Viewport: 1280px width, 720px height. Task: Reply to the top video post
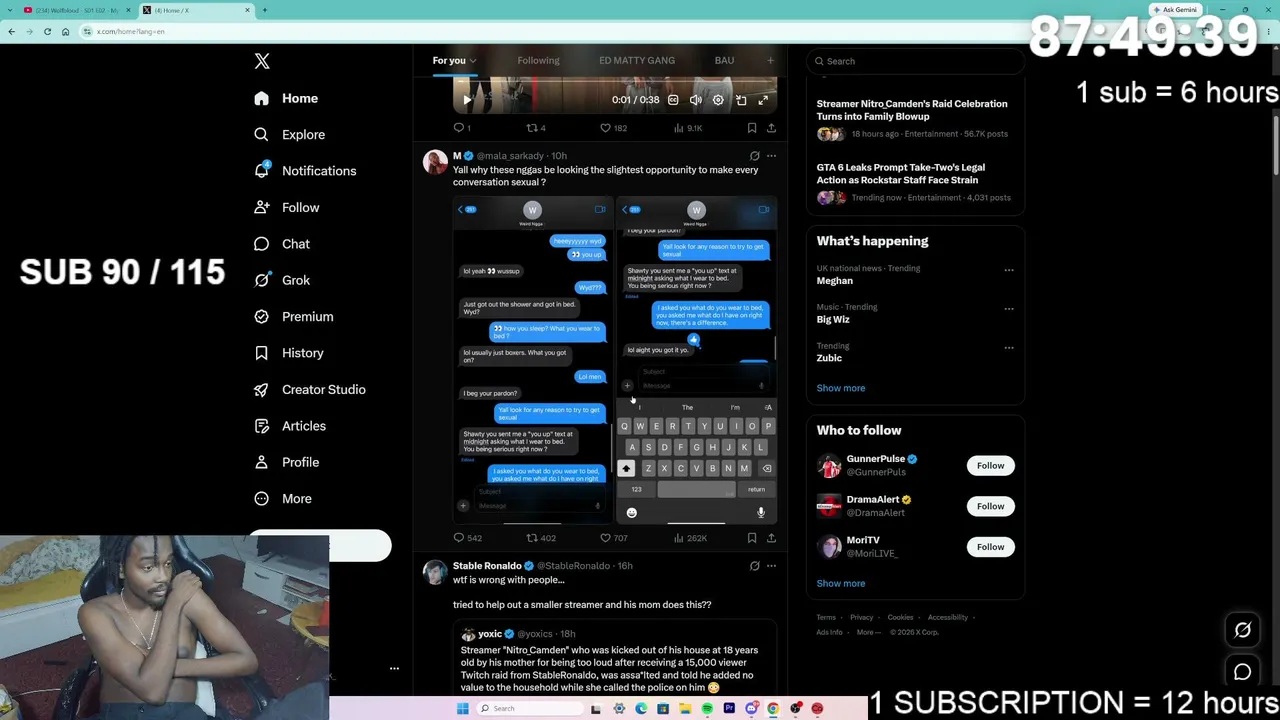tap(462, 128)
